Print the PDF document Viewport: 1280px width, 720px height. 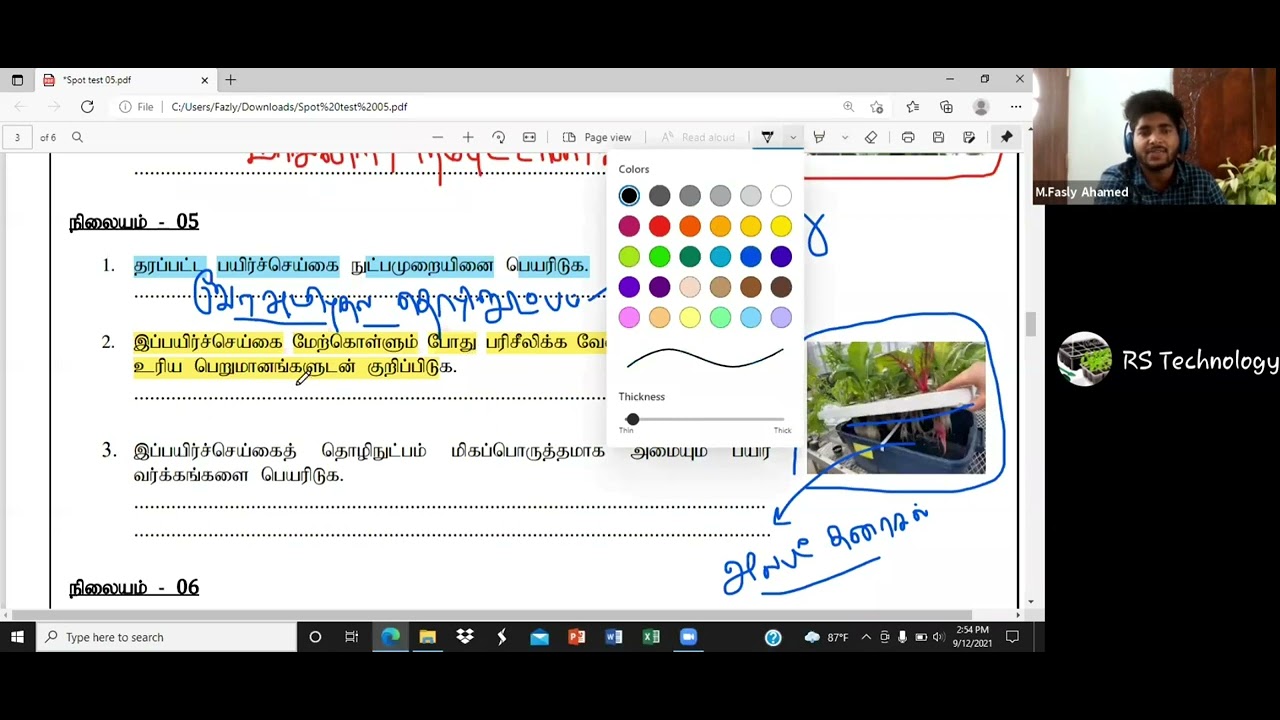908,137
